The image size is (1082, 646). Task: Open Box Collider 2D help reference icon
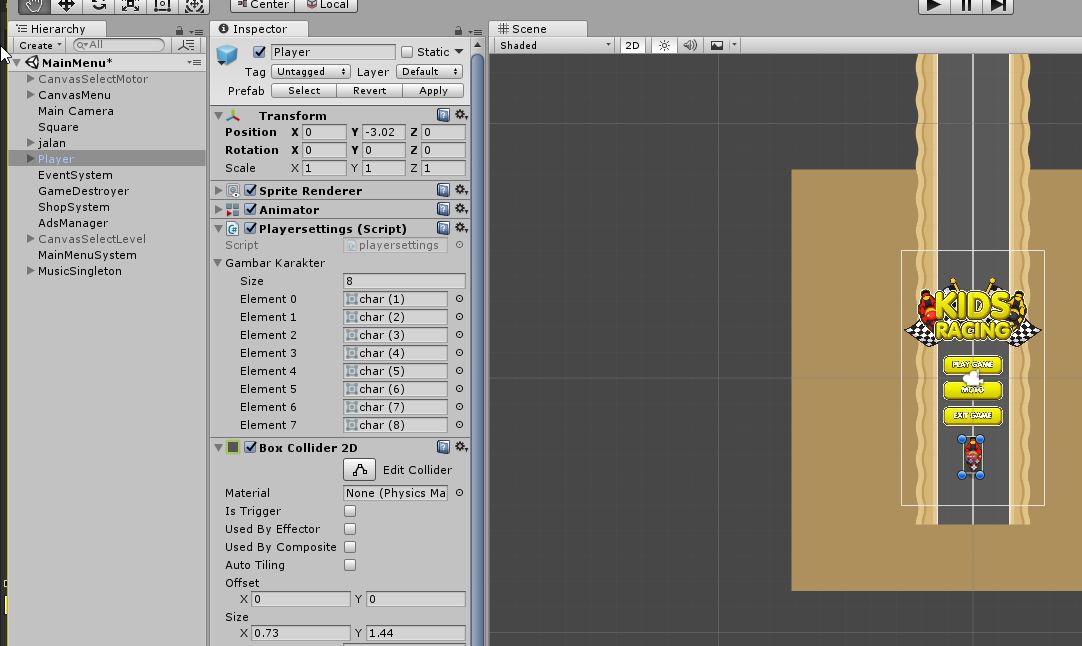click(x=443, y=448)
